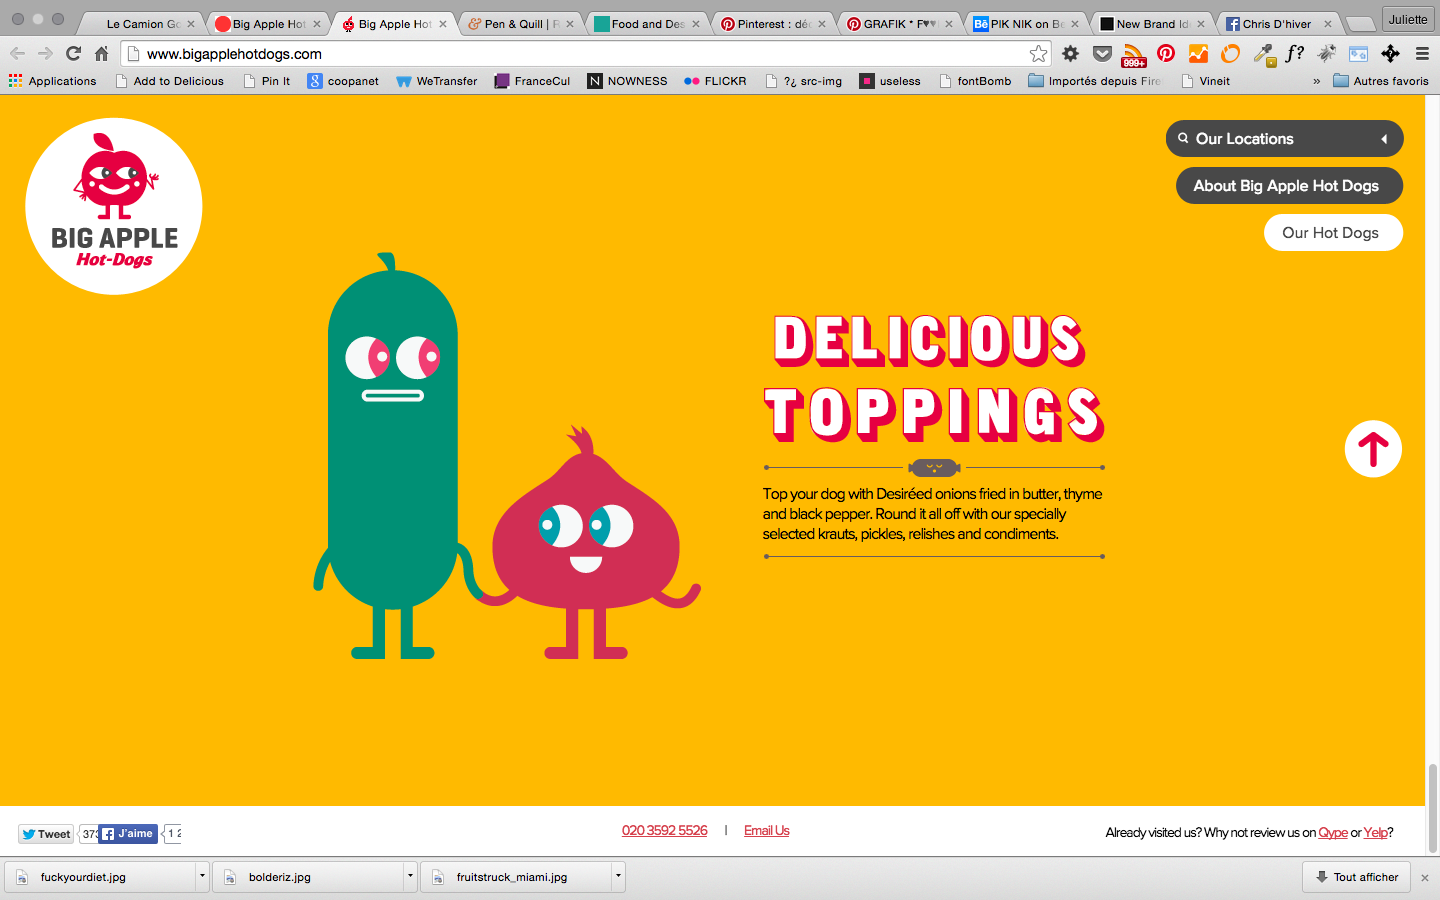The height and width of the screenshot is (900, 1440).
Task: Click the Facebook J'aime button
Action: point(128,833)
